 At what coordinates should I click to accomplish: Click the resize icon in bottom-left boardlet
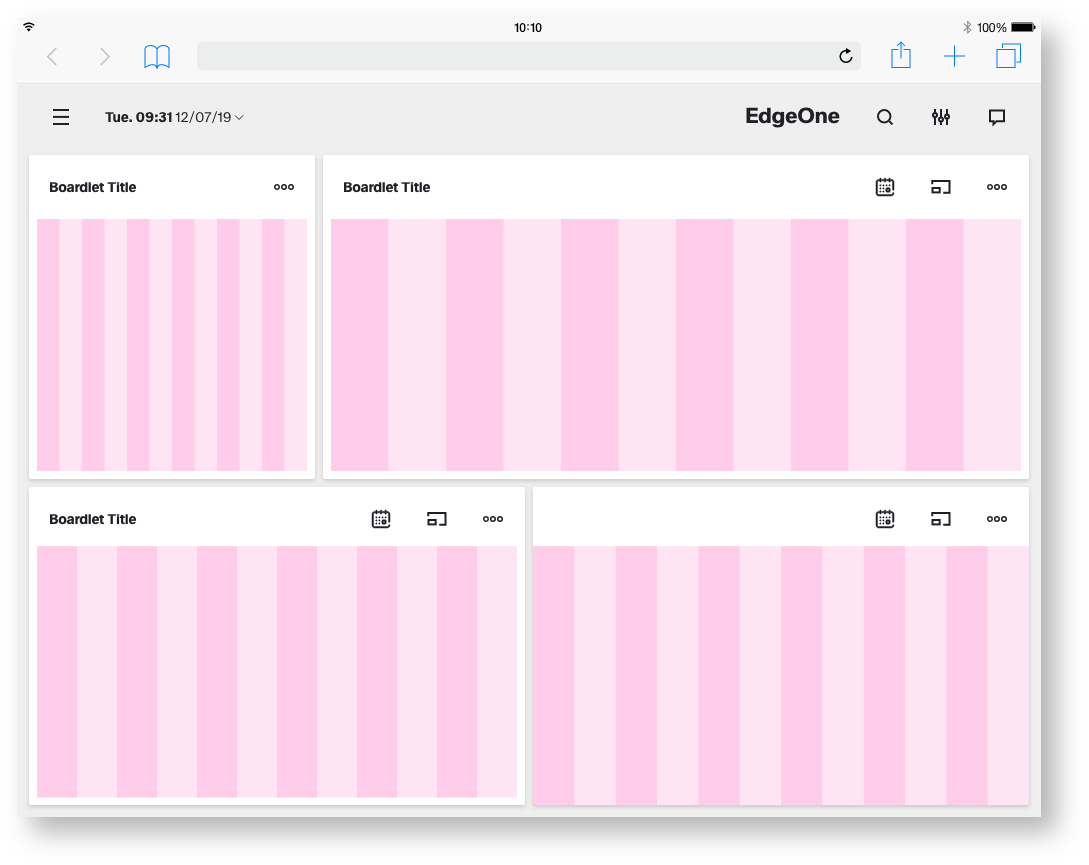pos(437,519)
